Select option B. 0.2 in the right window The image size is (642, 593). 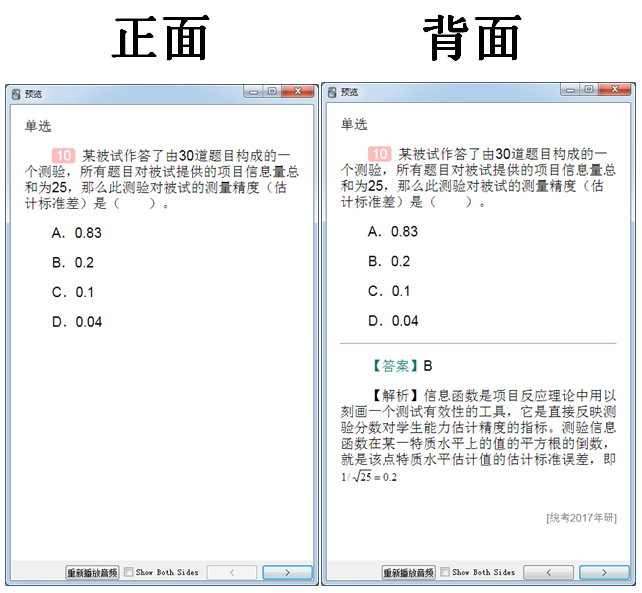pos(389,261)
